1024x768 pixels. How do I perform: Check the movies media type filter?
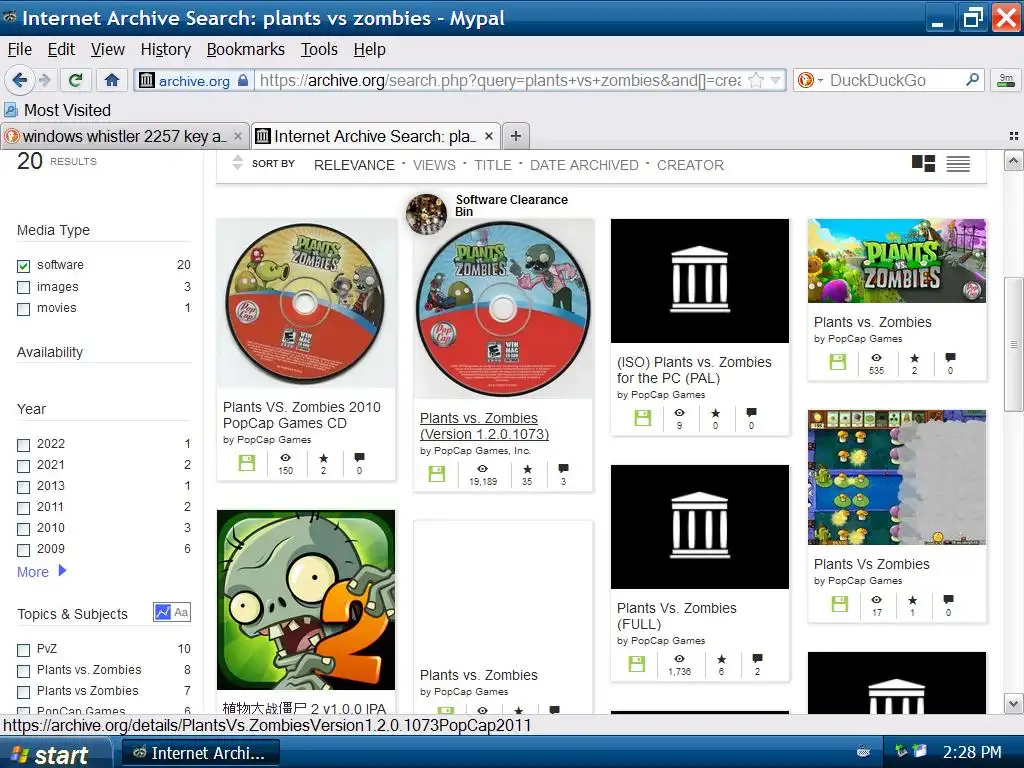click(24, 309)
